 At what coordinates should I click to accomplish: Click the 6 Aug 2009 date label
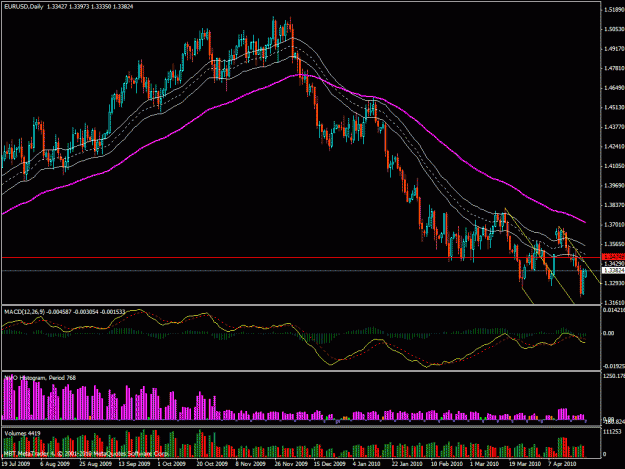click(x=55, y=464)
